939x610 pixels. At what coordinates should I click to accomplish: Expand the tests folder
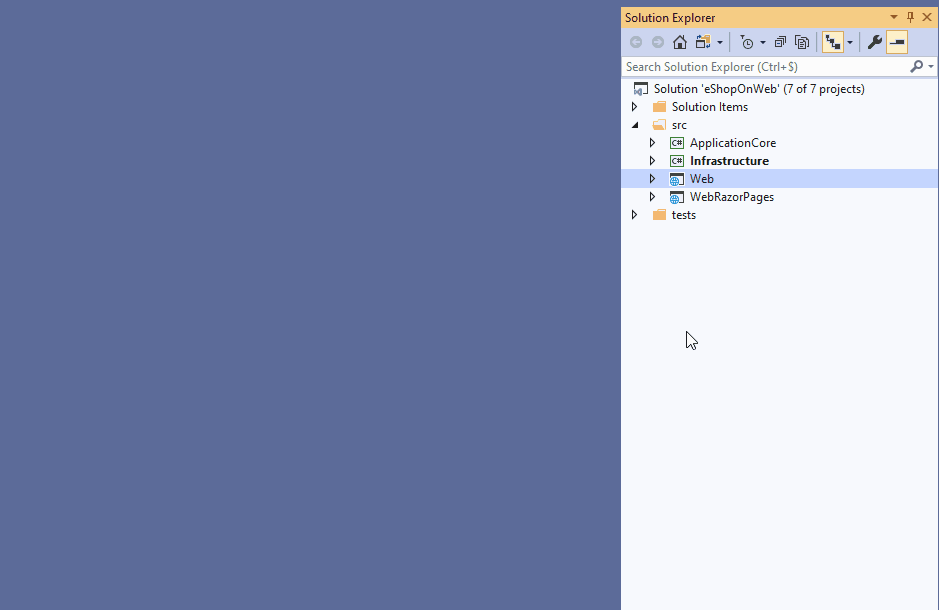pyautogui.click(x=635, y=215)
